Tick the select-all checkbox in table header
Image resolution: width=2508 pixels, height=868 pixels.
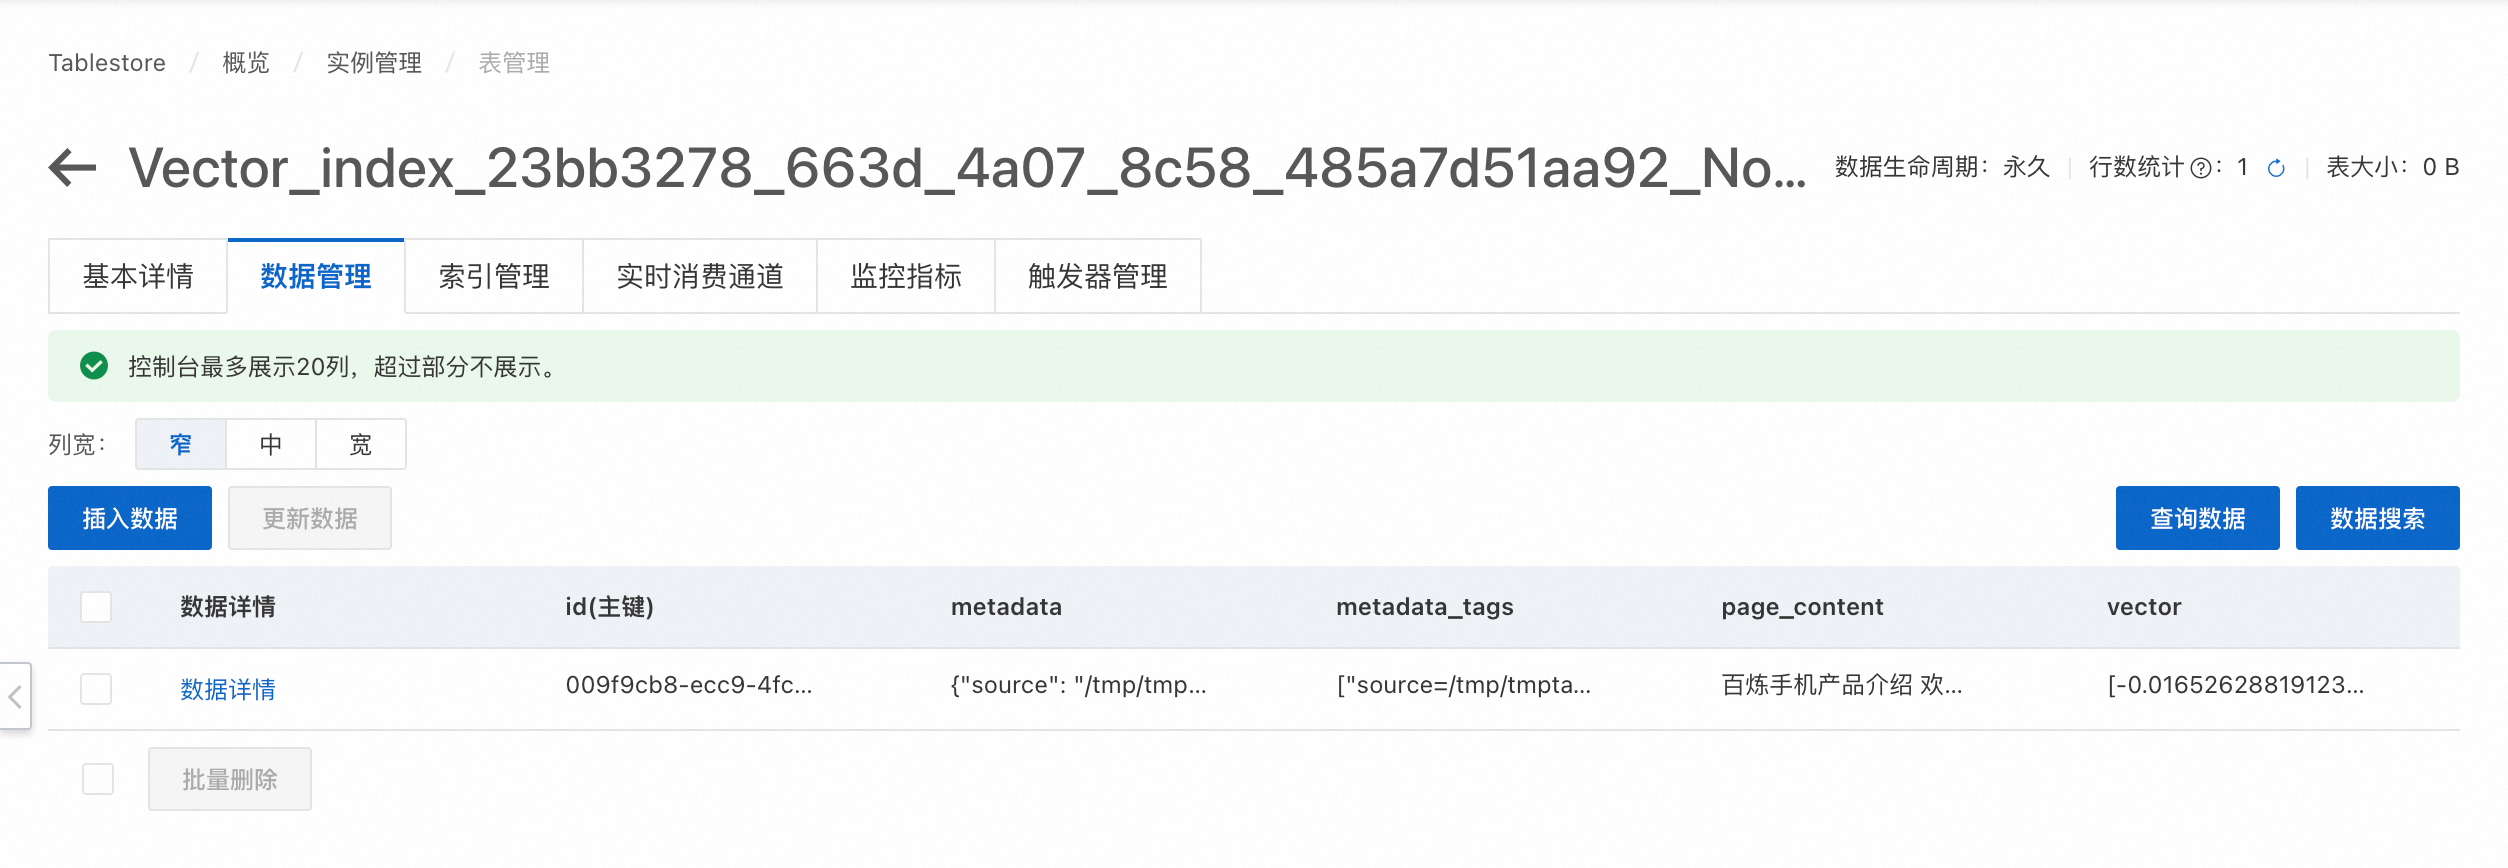click(x=96, y=607)
